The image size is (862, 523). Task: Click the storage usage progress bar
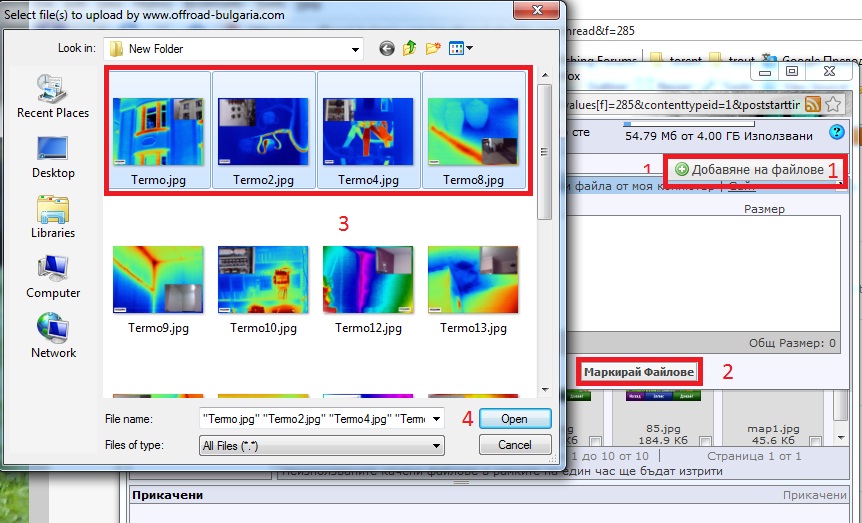point(689,124)
